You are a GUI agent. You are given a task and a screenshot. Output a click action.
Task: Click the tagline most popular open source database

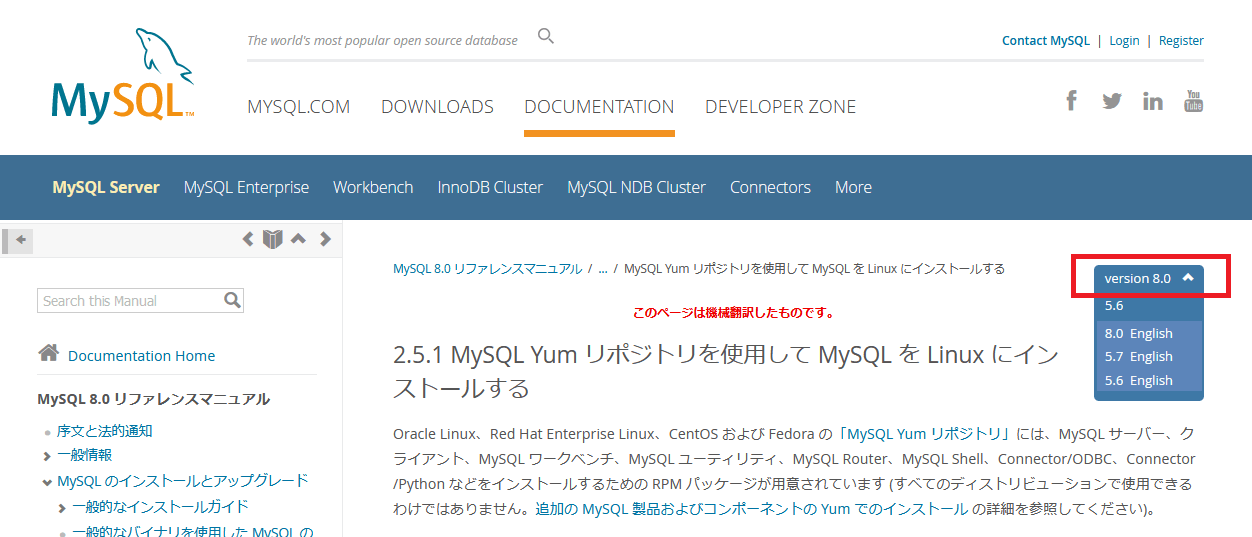(x=382, y=41)
